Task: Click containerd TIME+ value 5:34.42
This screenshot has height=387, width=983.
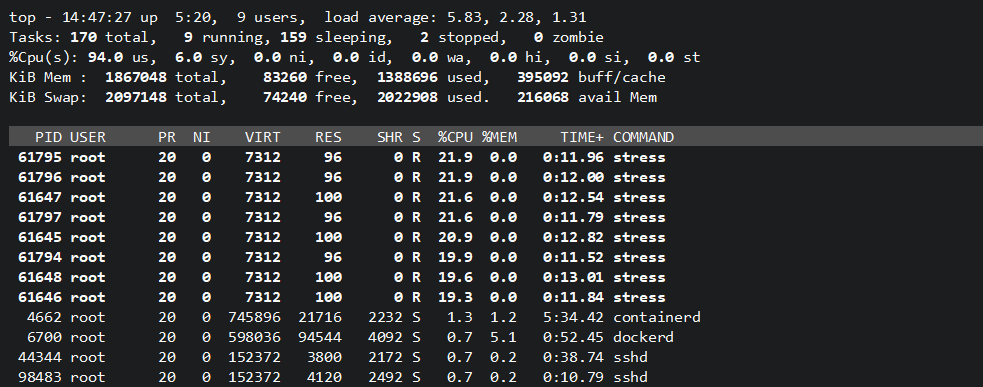Action: [574, 317]
